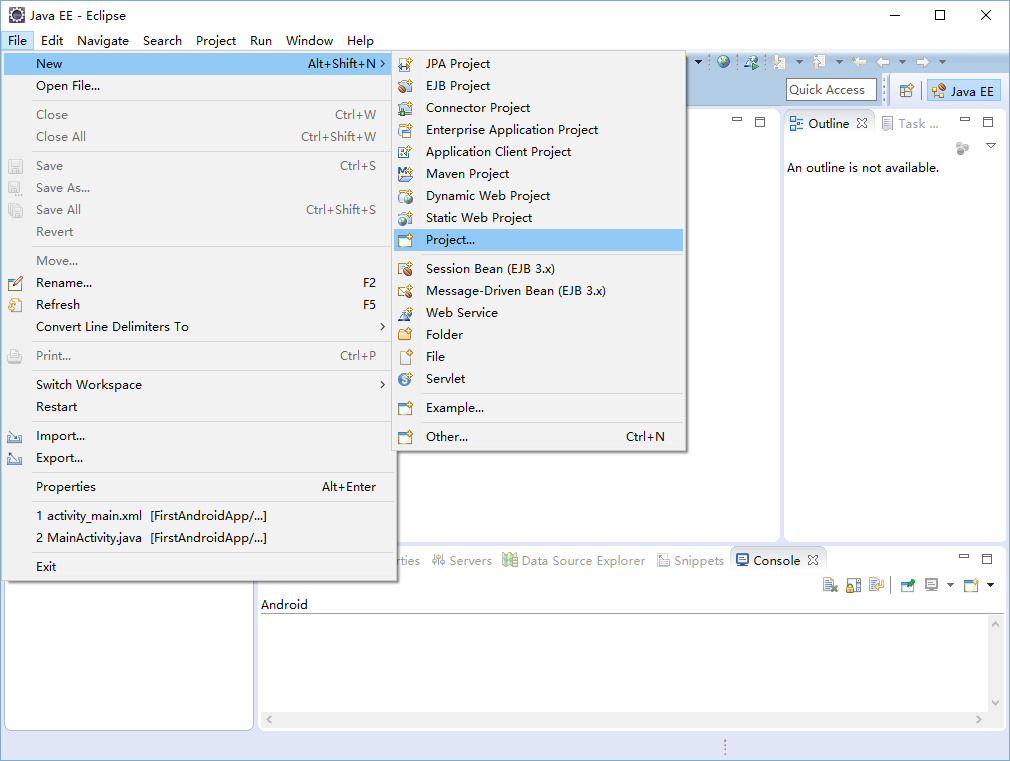
Task: Open the Outline view menu triangle
Action: point(991,146)
